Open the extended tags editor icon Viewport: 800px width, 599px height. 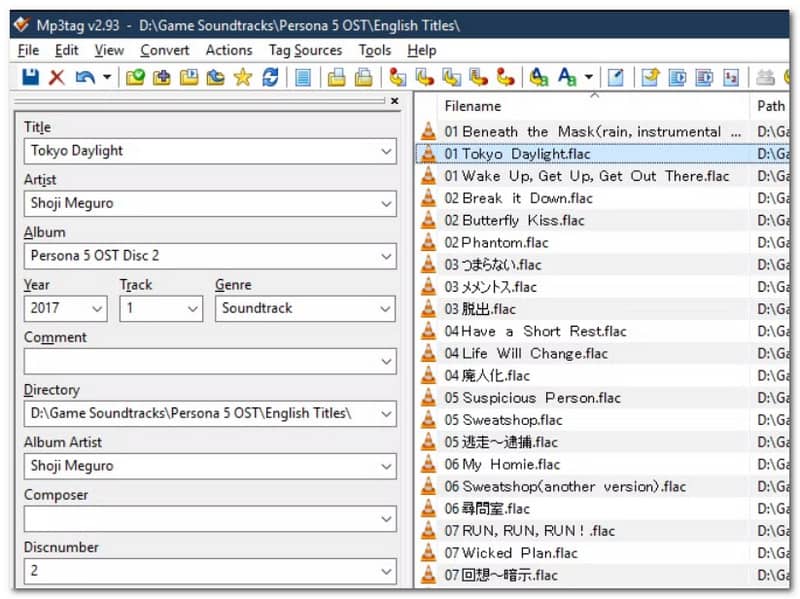click(x=616, y=77)
